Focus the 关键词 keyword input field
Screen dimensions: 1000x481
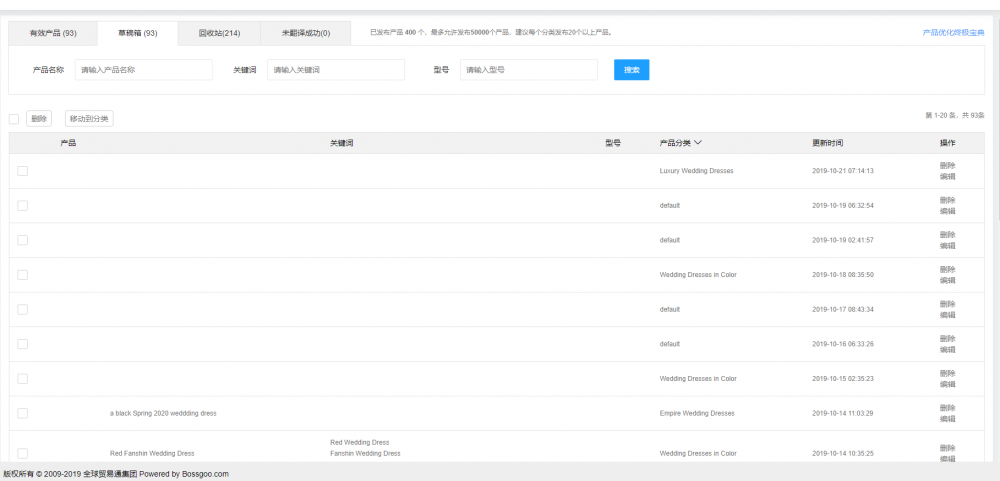pyautogui.click(x=335, y=70)
